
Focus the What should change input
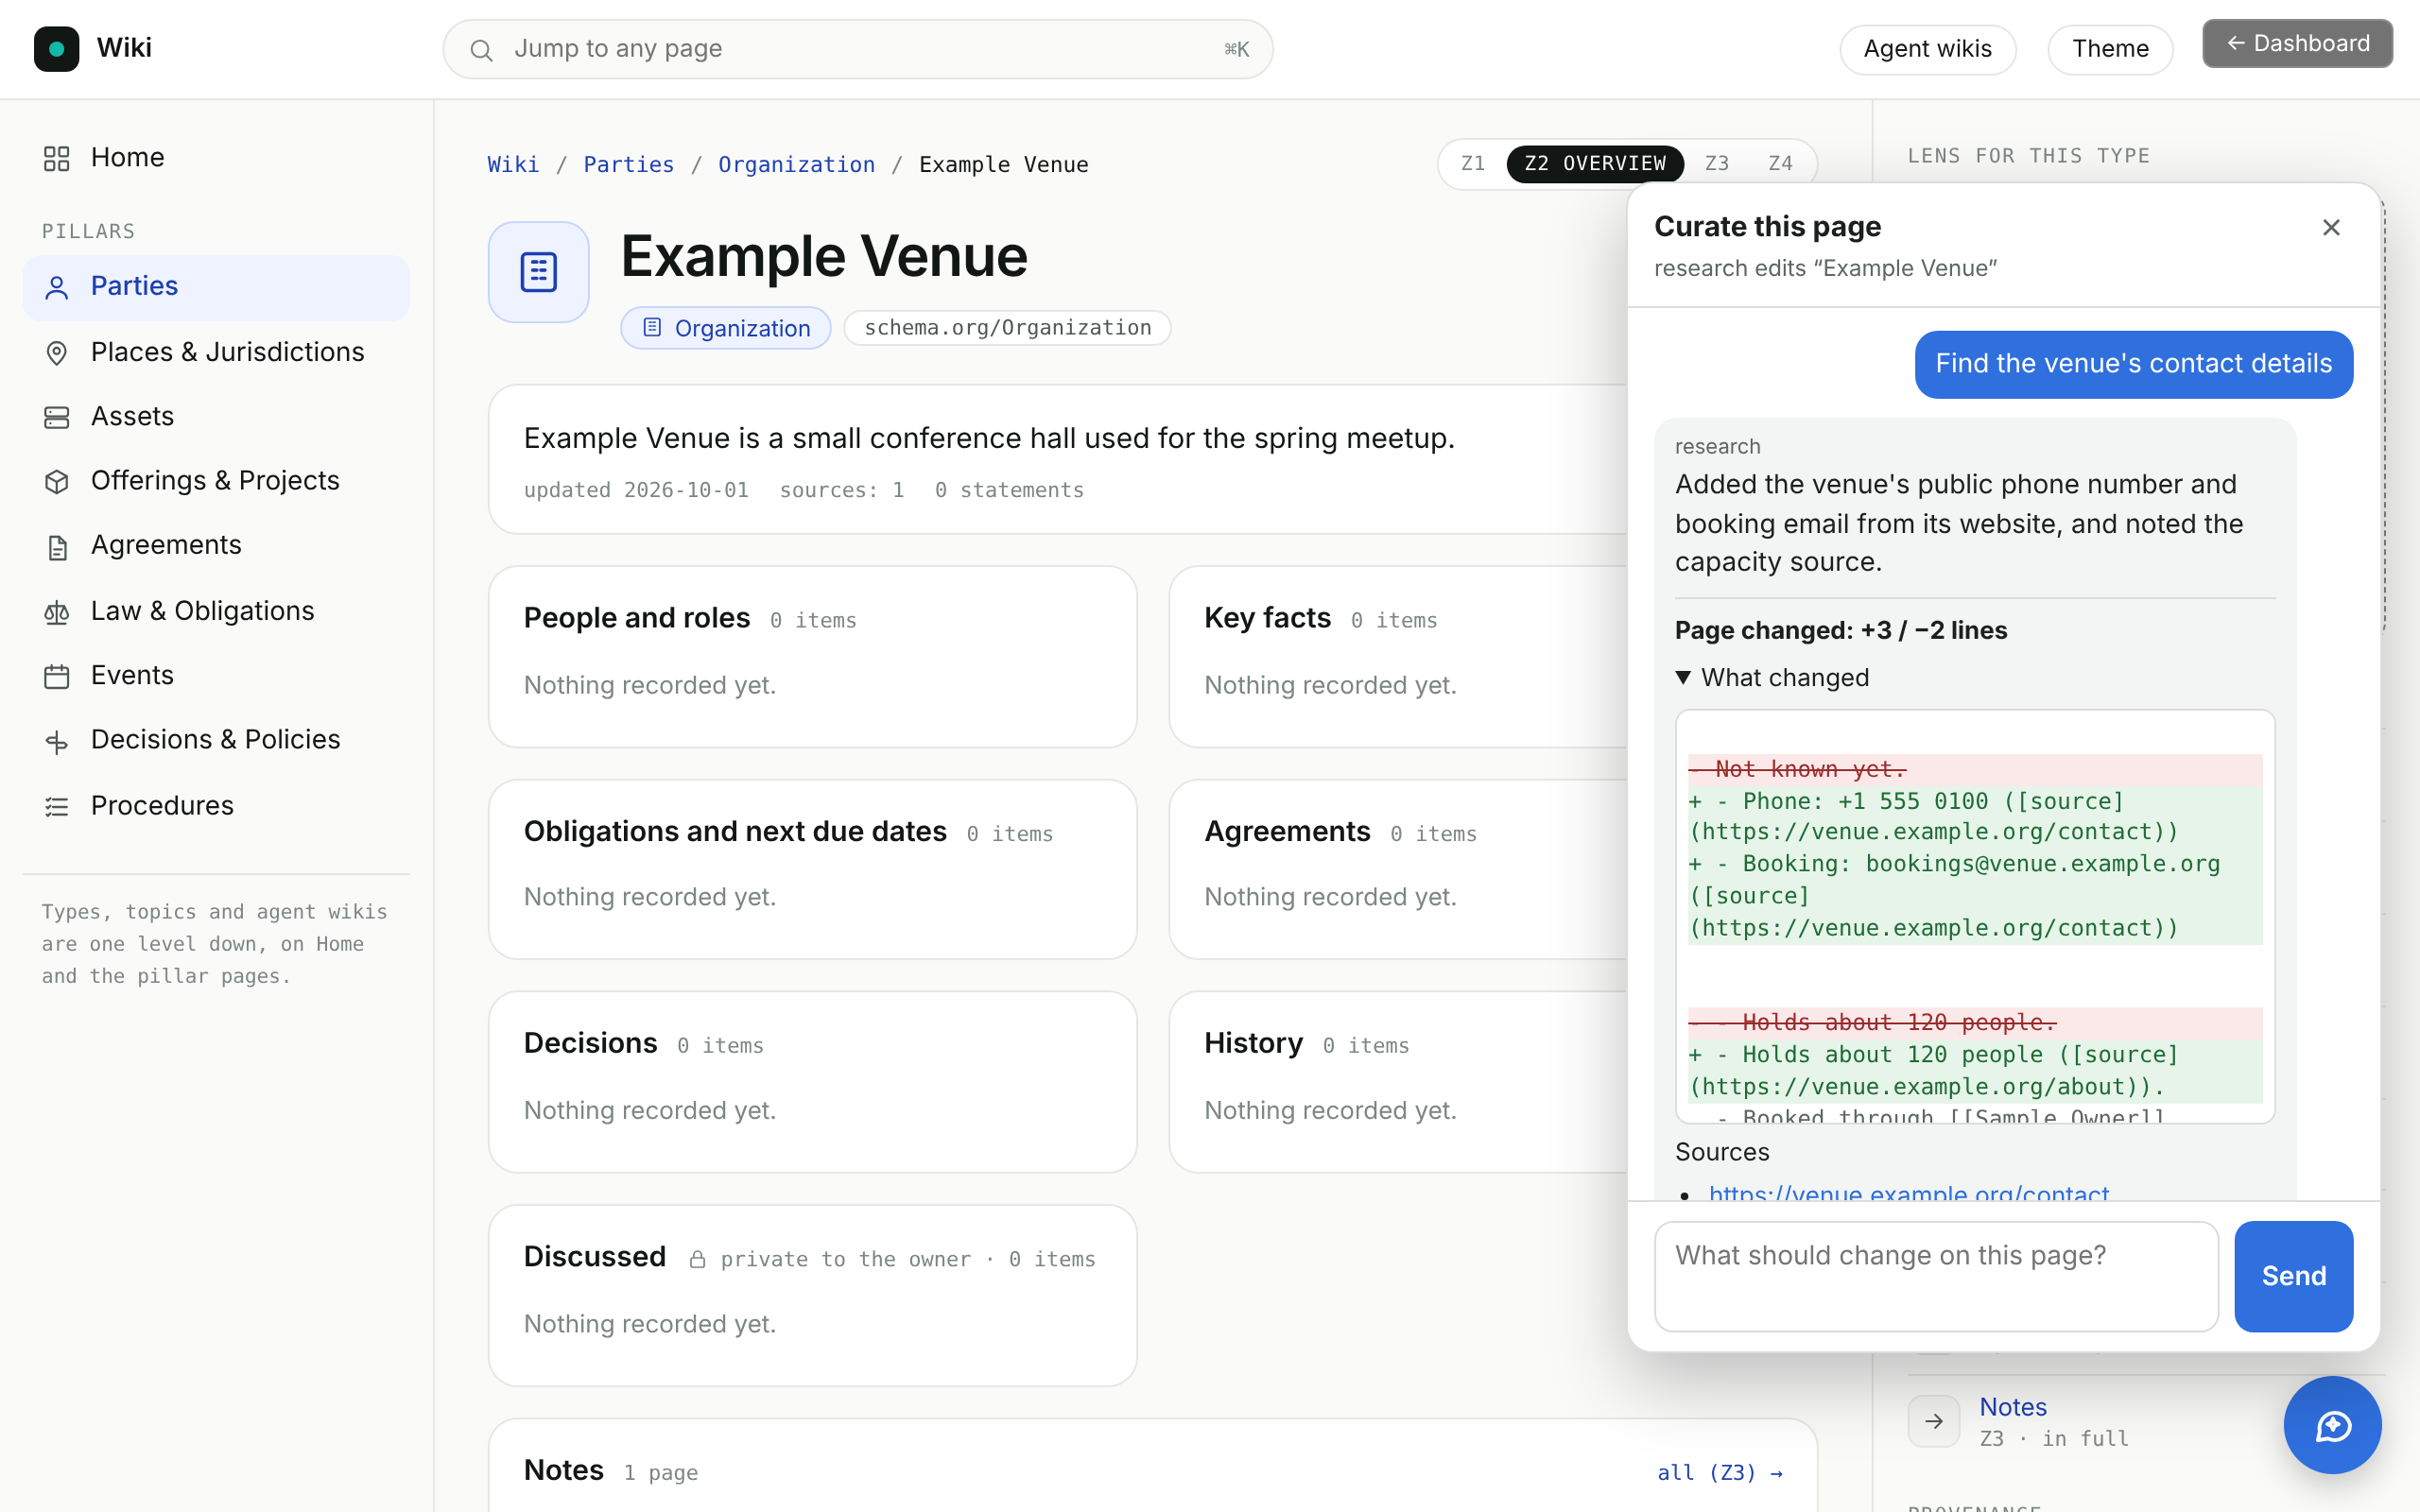point(1936,1276)
